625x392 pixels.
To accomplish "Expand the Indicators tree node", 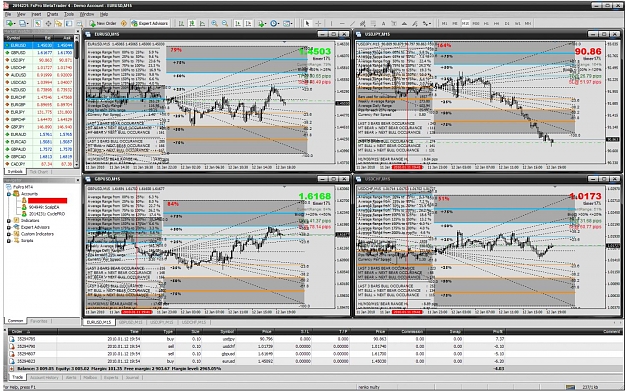I will pyautogui.click(x=9, y=221).
